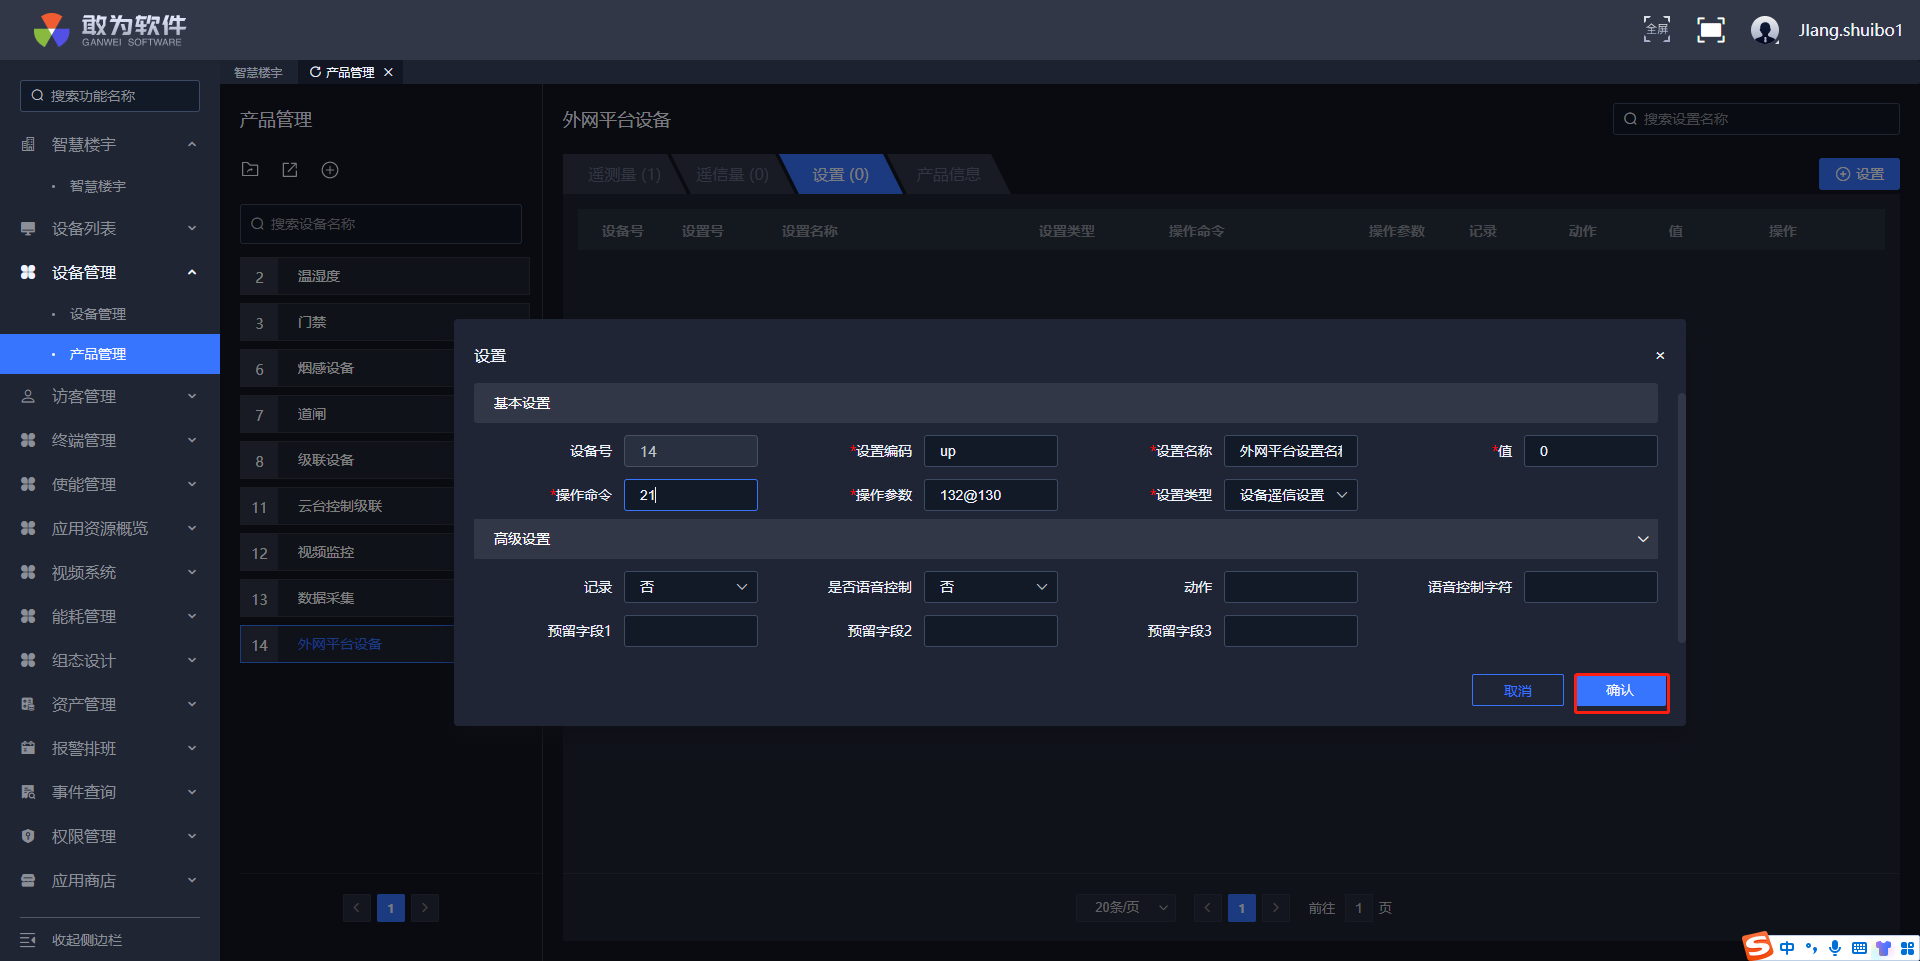Screen dimensions: 1920x961
Task: Switch to the 智慧楼宇 tab
Action: tap(258, 72)
